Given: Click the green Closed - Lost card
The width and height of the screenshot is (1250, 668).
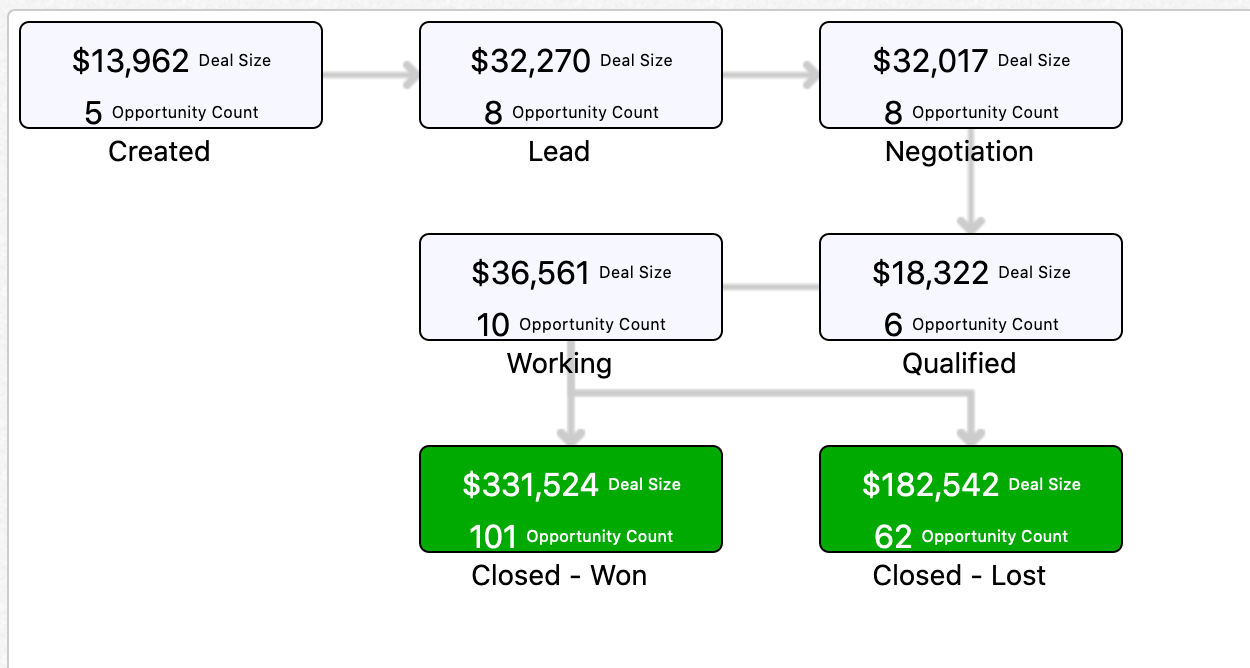Looking at the screenshot, I should click(970, 499).
